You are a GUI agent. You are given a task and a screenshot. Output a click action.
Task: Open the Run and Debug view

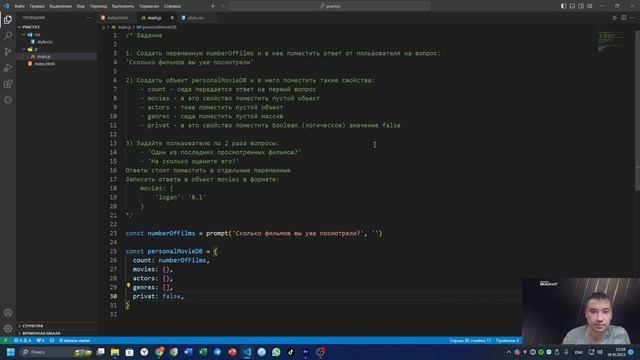click(x=8, y=68)
